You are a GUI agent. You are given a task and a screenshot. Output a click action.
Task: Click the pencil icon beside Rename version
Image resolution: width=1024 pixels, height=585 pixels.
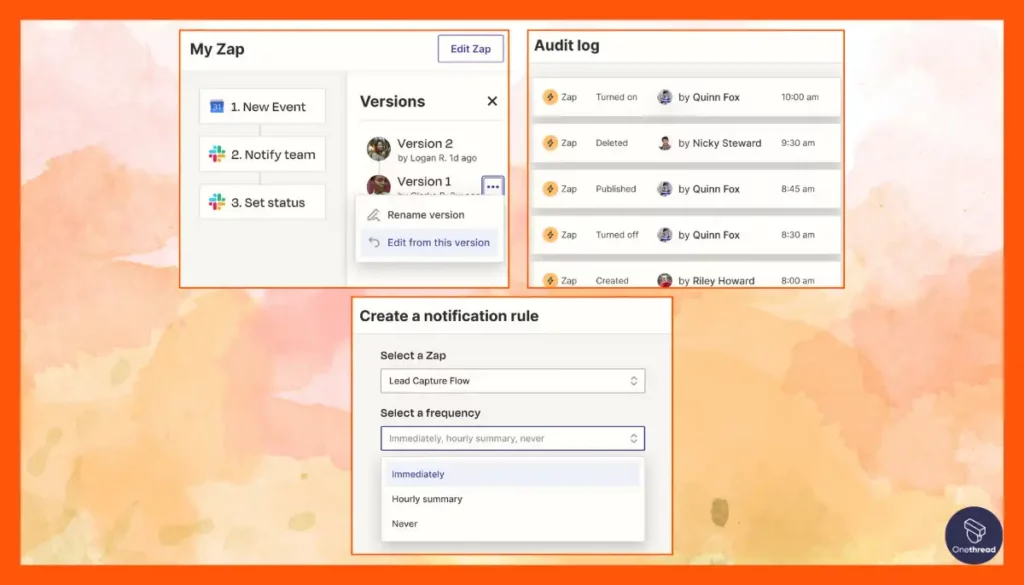pos(374,215)
